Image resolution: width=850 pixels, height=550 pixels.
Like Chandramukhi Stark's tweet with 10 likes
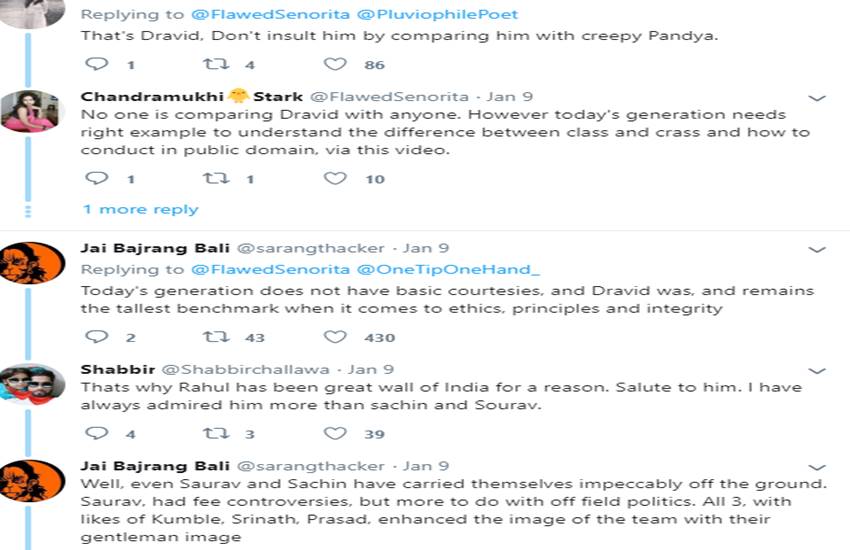click(x=335, y=179)
